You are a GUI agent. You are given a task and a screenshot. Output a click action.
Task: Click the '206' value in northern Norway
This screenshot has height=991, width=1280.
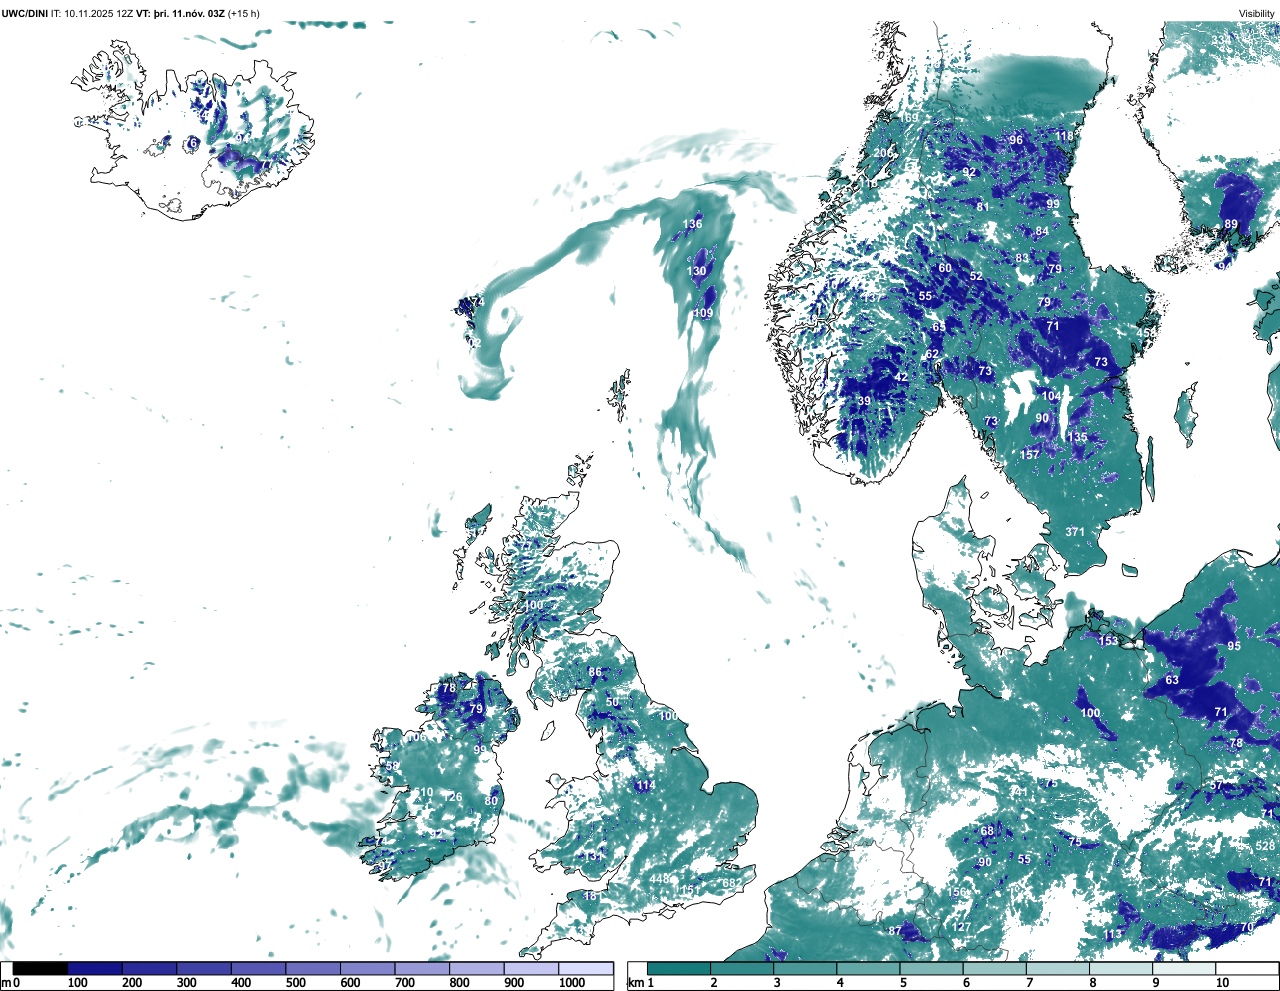pyautogui.click(x=884, y=153)
